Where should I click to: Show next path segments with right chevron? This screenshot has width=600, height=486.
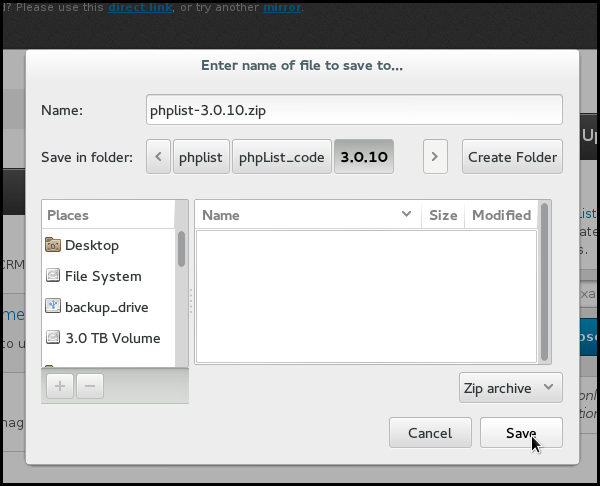(435, 157)
